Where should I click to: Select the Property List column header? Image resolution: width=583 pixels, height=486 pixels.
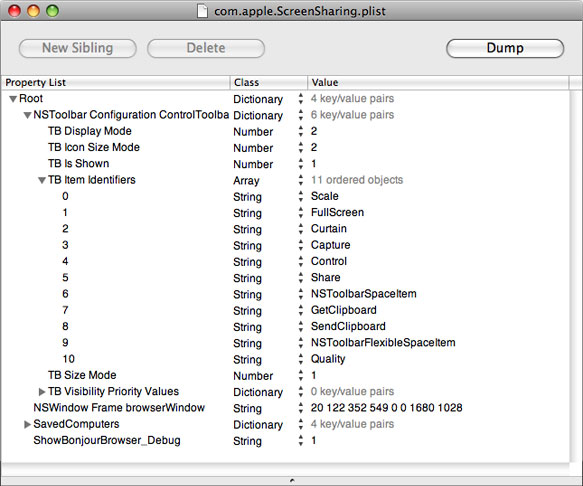coord(115,83)
